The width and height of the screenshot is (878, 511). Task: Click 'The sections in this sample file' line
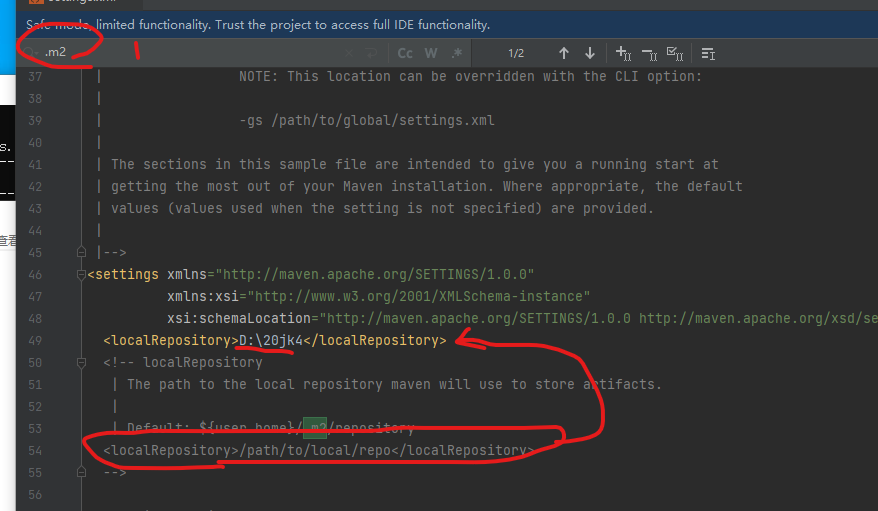[414, 165]
